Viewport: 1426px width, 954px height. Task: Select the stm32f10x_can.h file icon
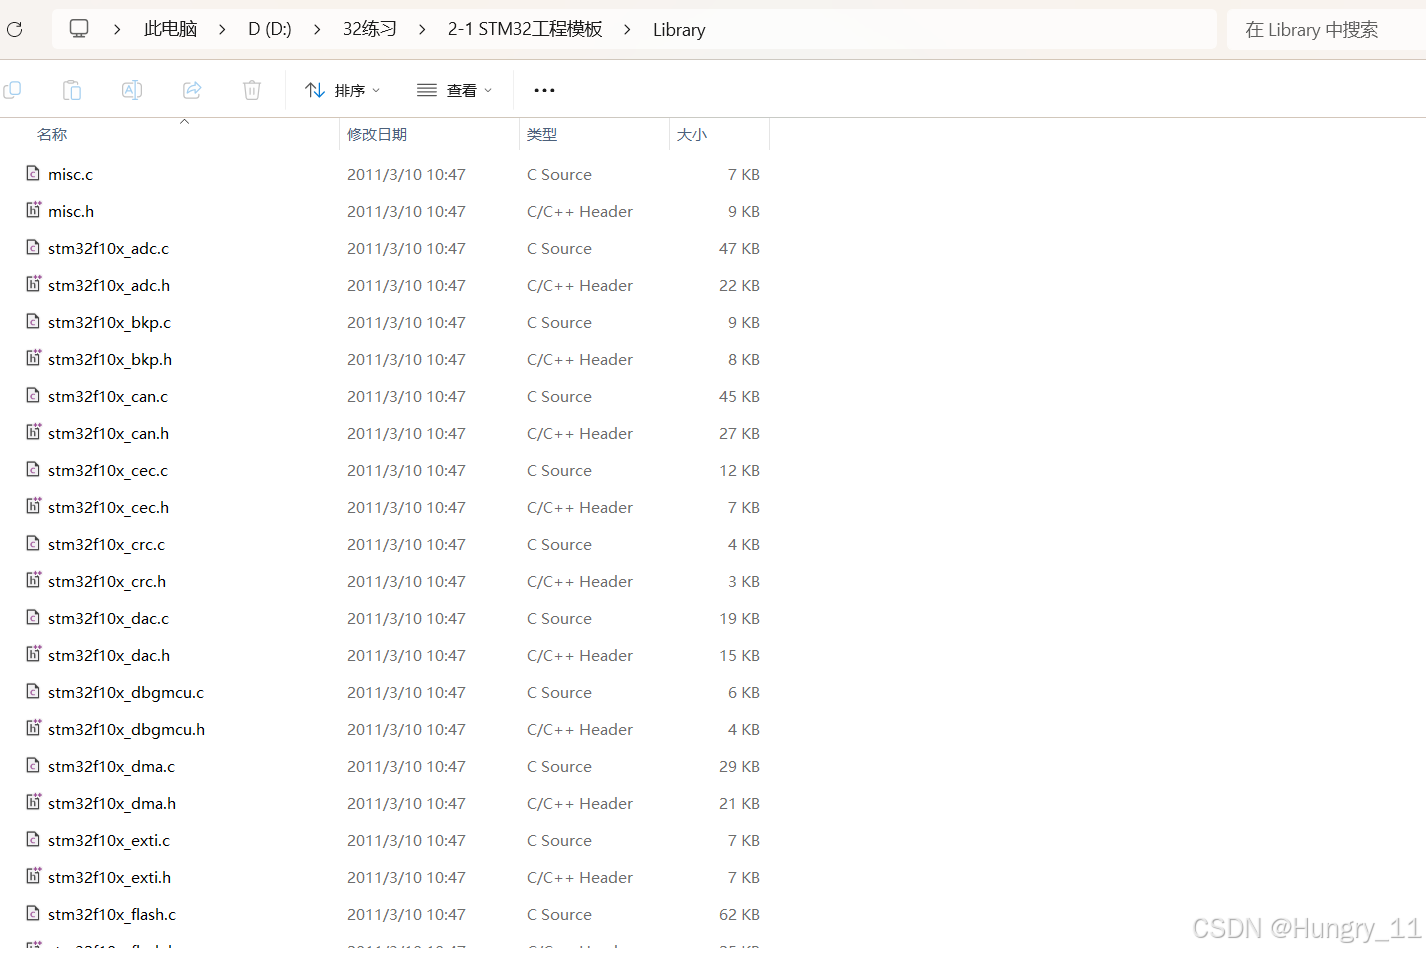(x=33, y=432)
